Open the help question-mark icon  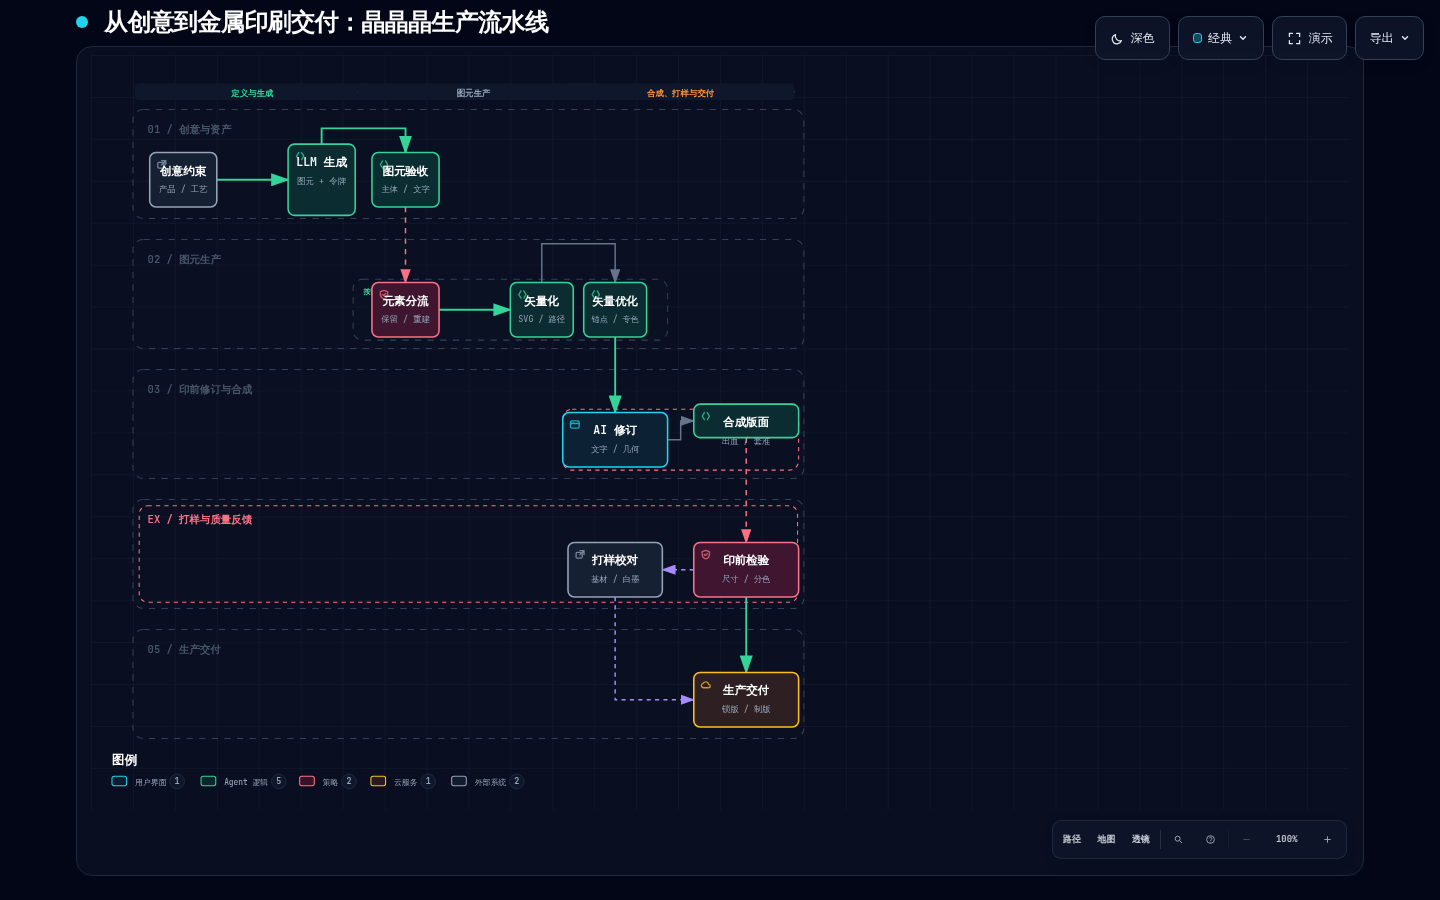click(1210, 839)
